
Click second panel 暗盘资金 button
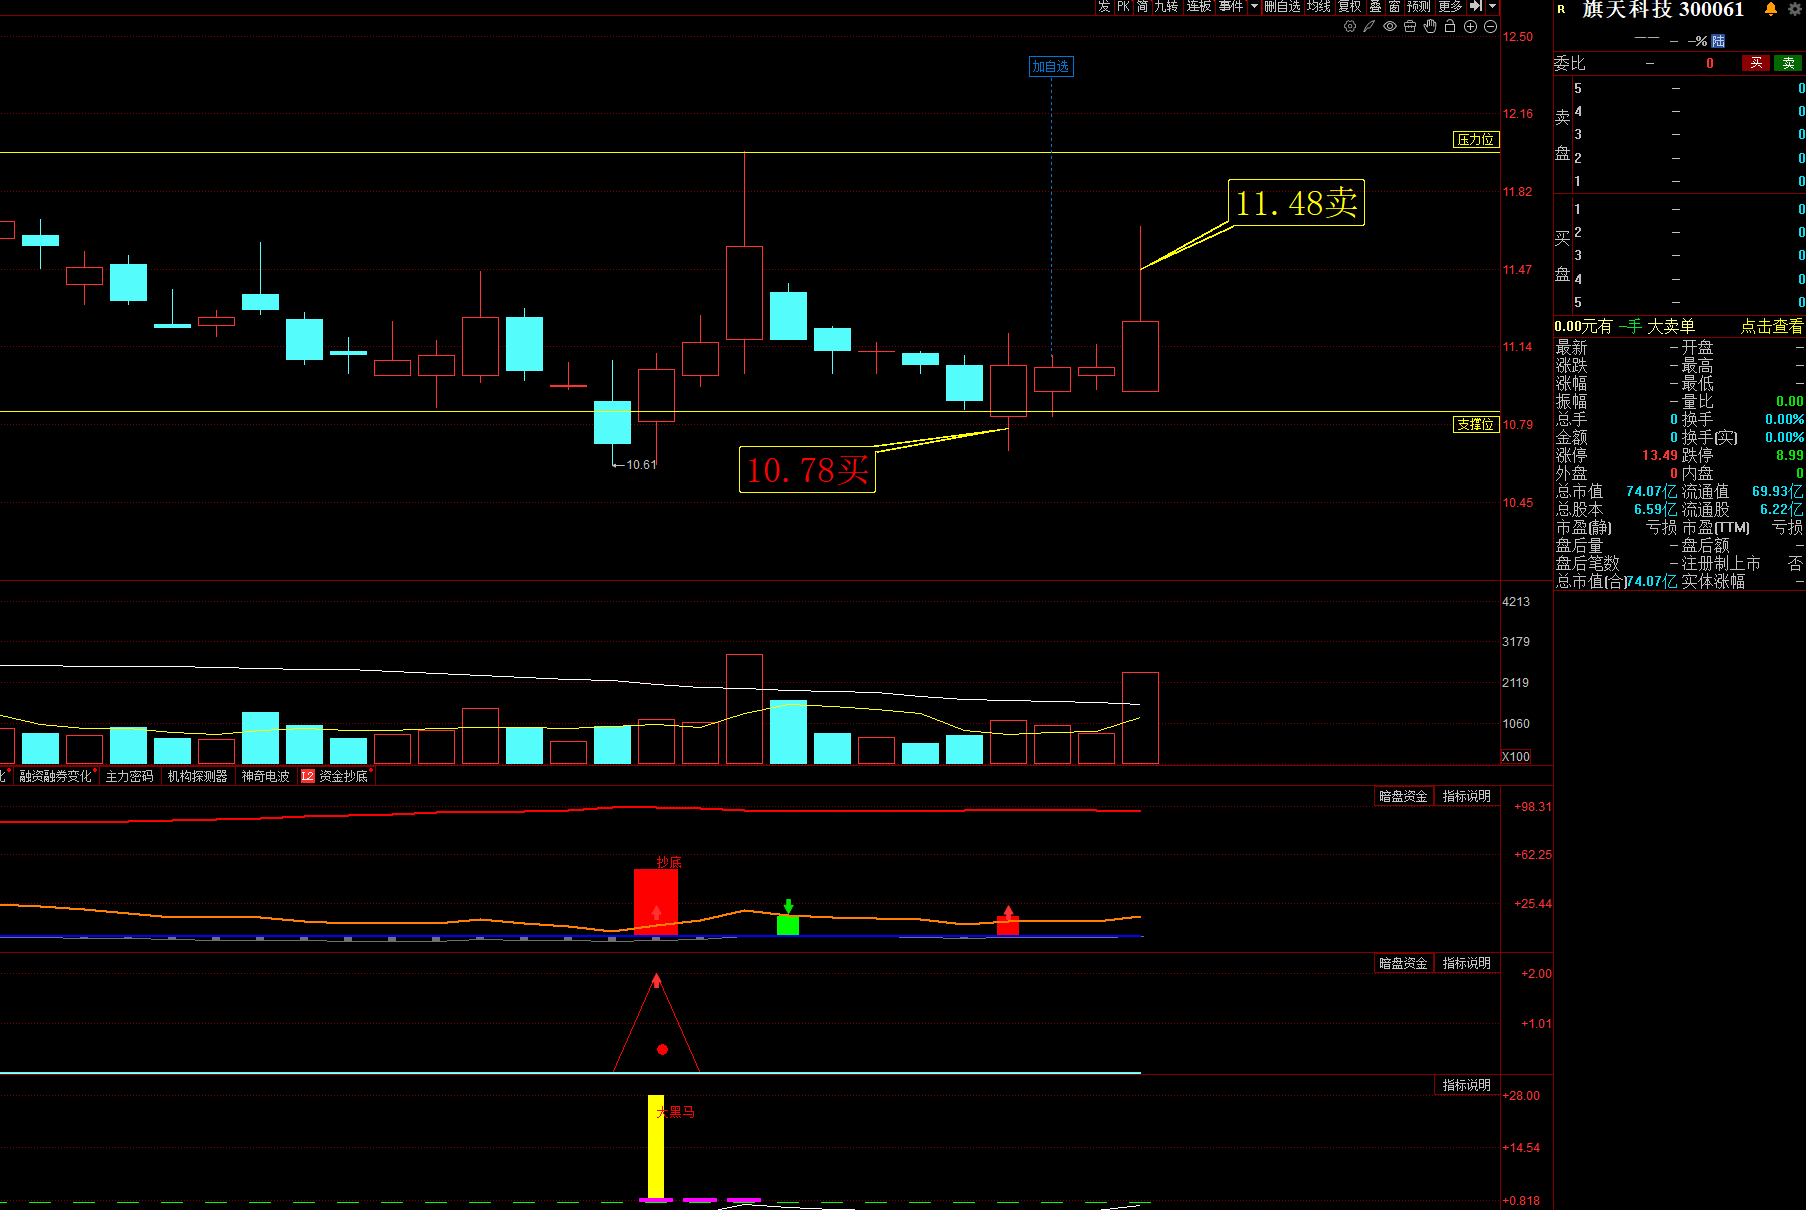pyautogui.click(x=1403, y=963)
